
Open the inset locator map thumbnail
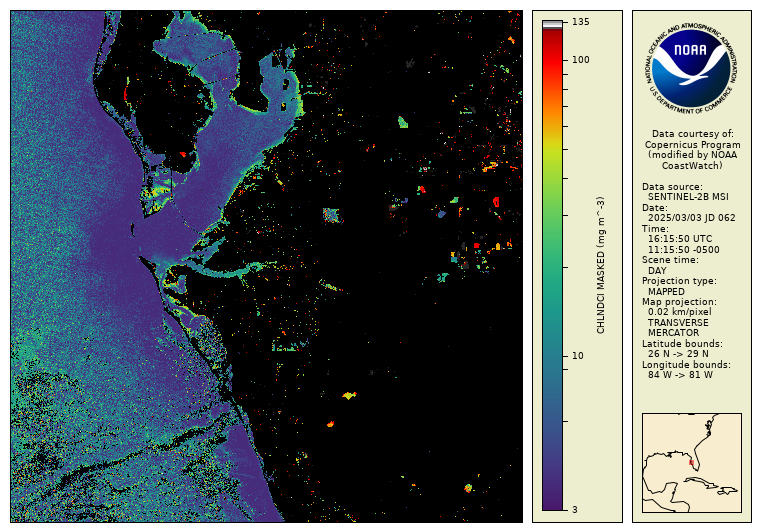click(691, 462)
